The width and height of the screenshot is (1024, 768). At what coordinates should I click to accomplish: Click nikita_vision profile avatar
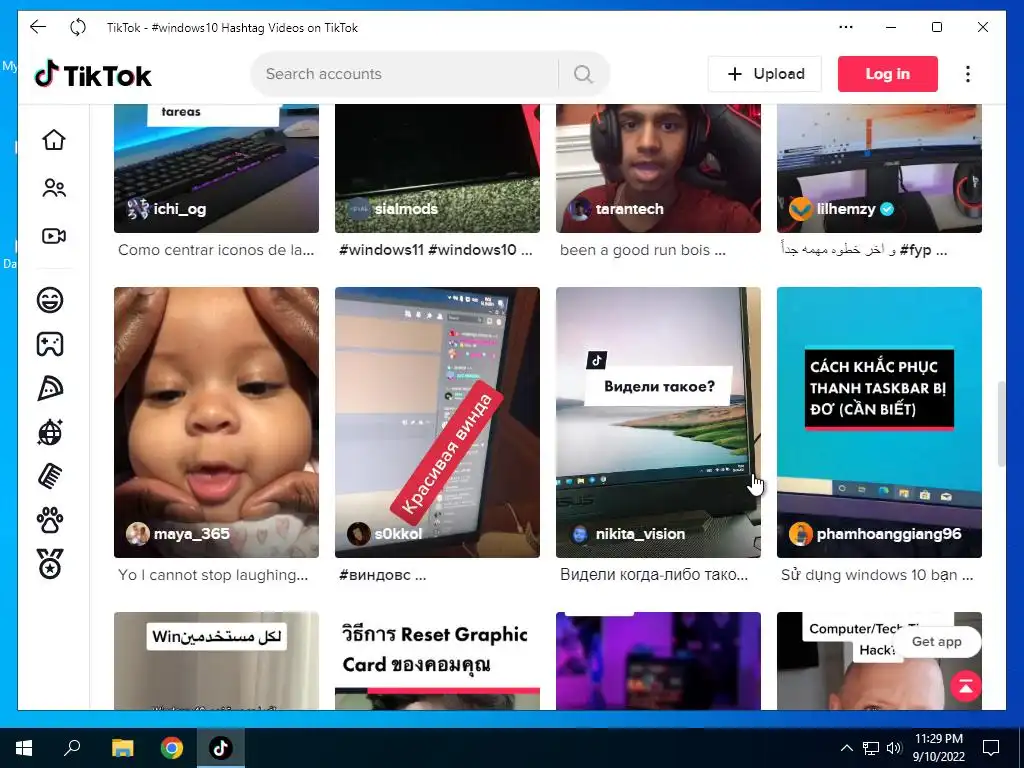pyautogui.click(x=579, y=534)
